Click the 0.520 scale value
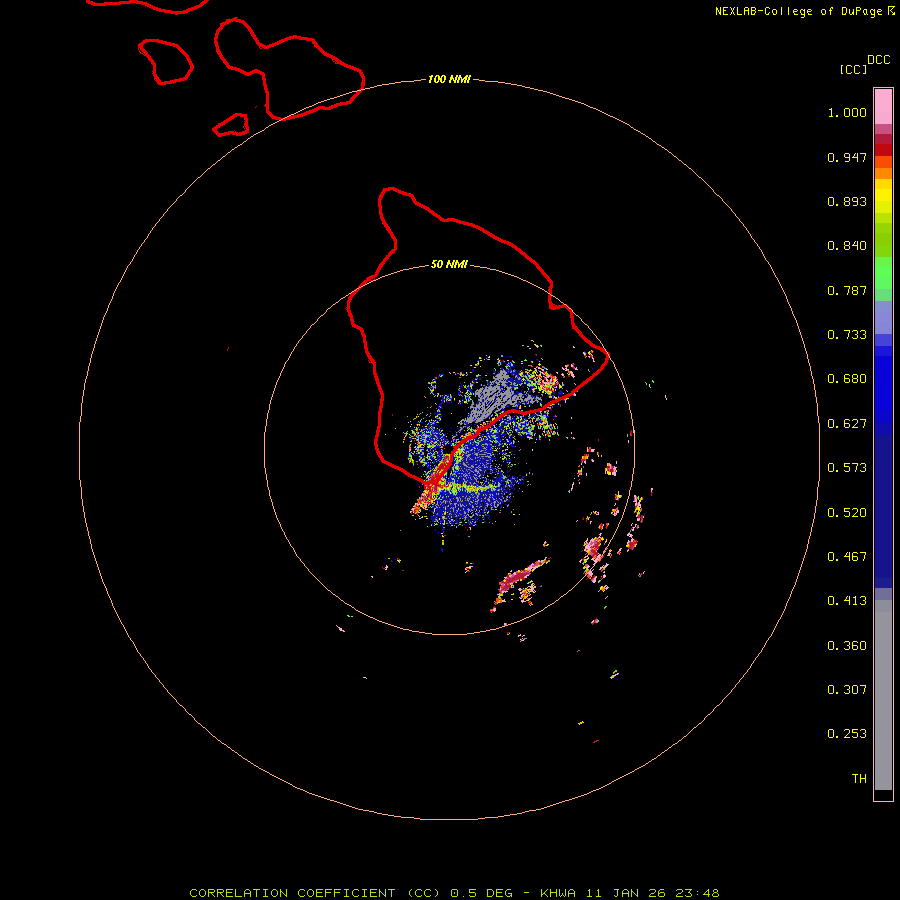Image resolution: width=900 pixels, height=900 pixels. pyautogui.click(x=847, y=513)
